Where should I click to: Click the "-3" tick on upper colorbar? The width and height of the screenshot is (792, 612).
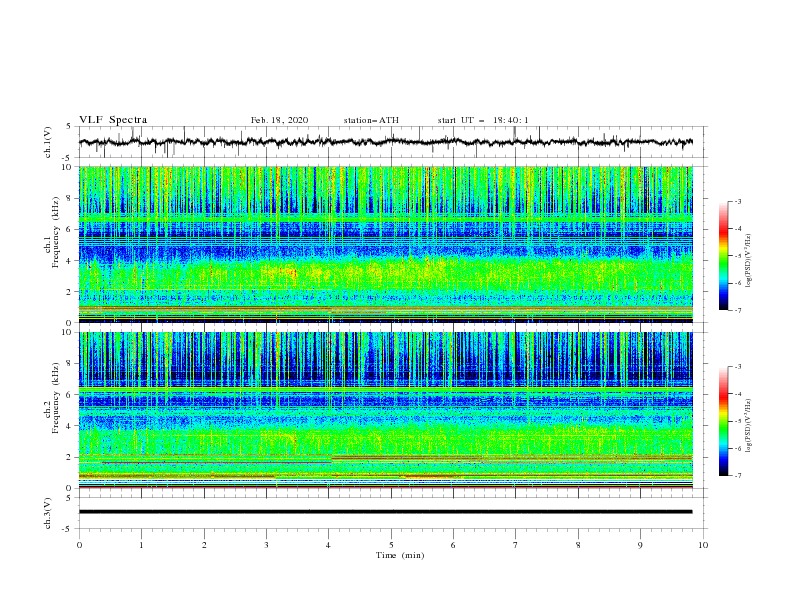tap(738, 201)
